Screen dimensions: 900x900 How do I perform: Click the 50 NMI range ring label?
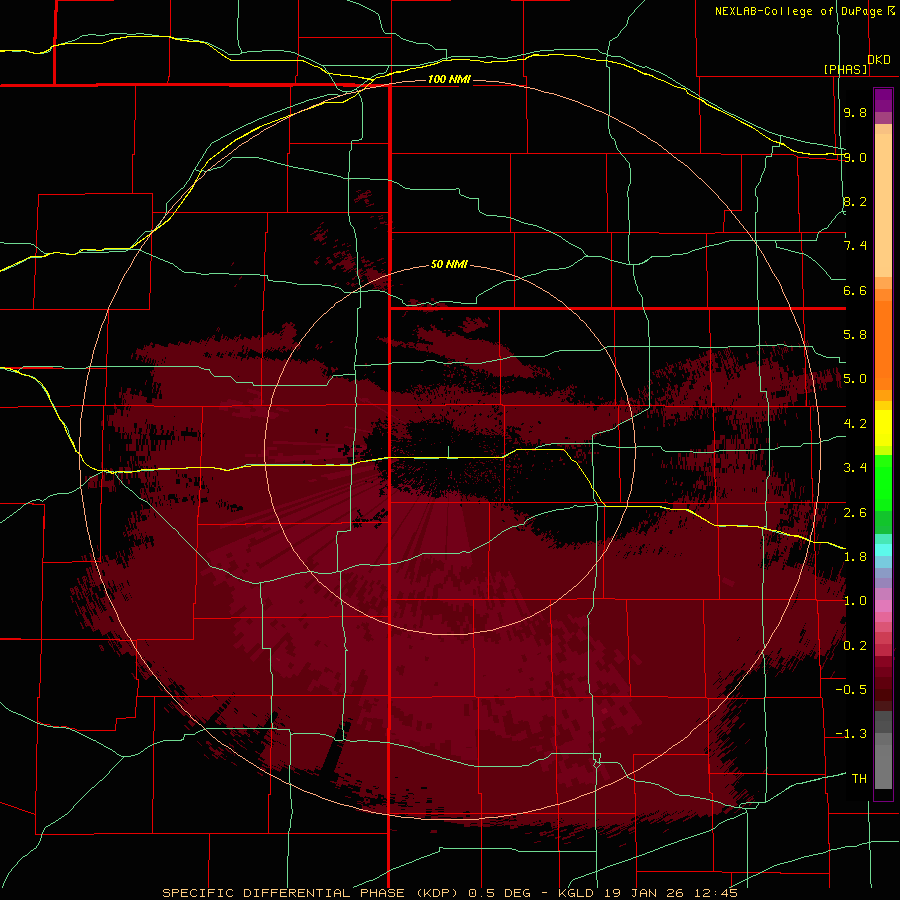click(449, 264)
